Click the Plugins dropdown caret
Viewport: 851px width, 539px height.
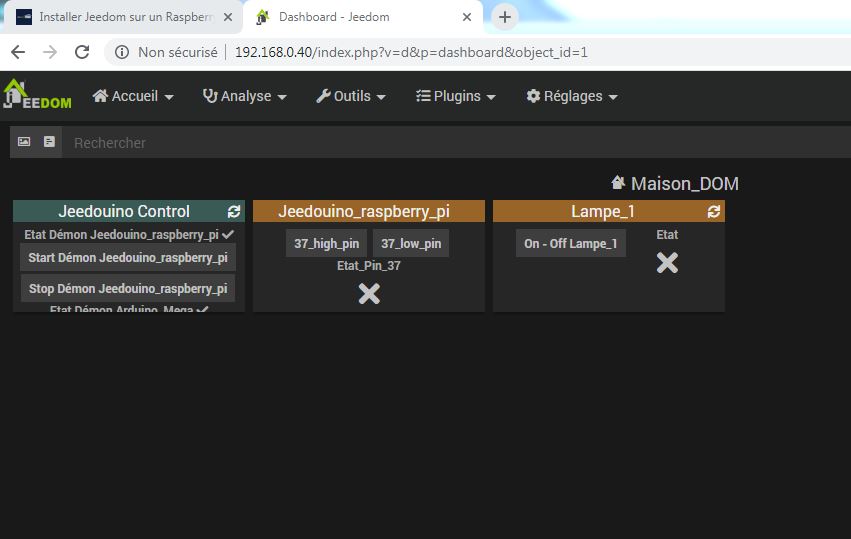click(491, 97)
